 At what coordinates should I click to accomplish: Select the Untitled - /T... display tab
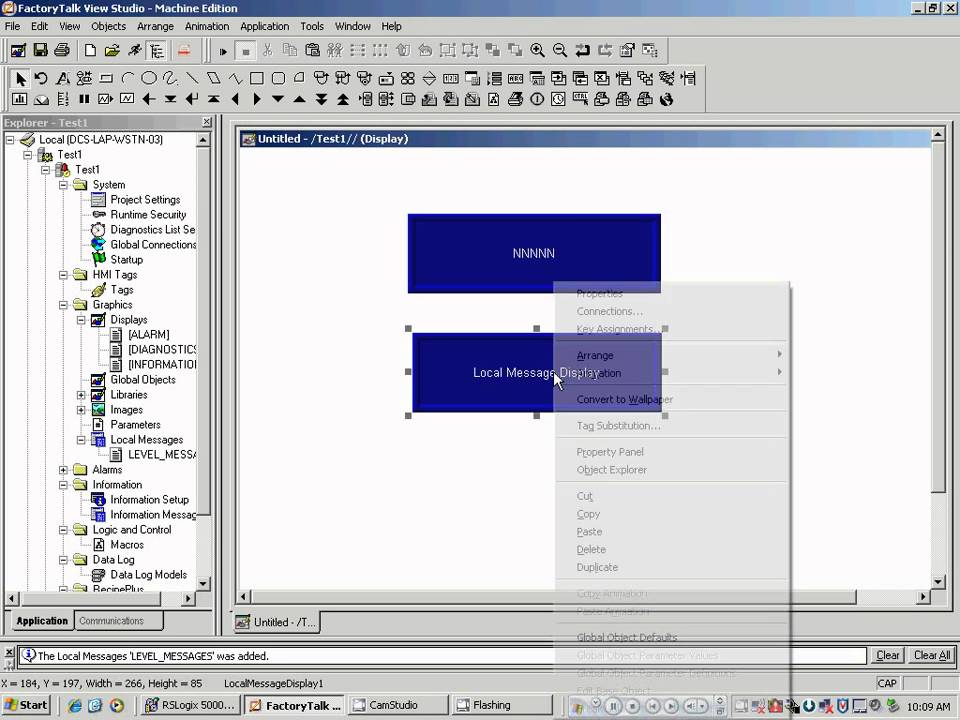click(x=277, y=622)
